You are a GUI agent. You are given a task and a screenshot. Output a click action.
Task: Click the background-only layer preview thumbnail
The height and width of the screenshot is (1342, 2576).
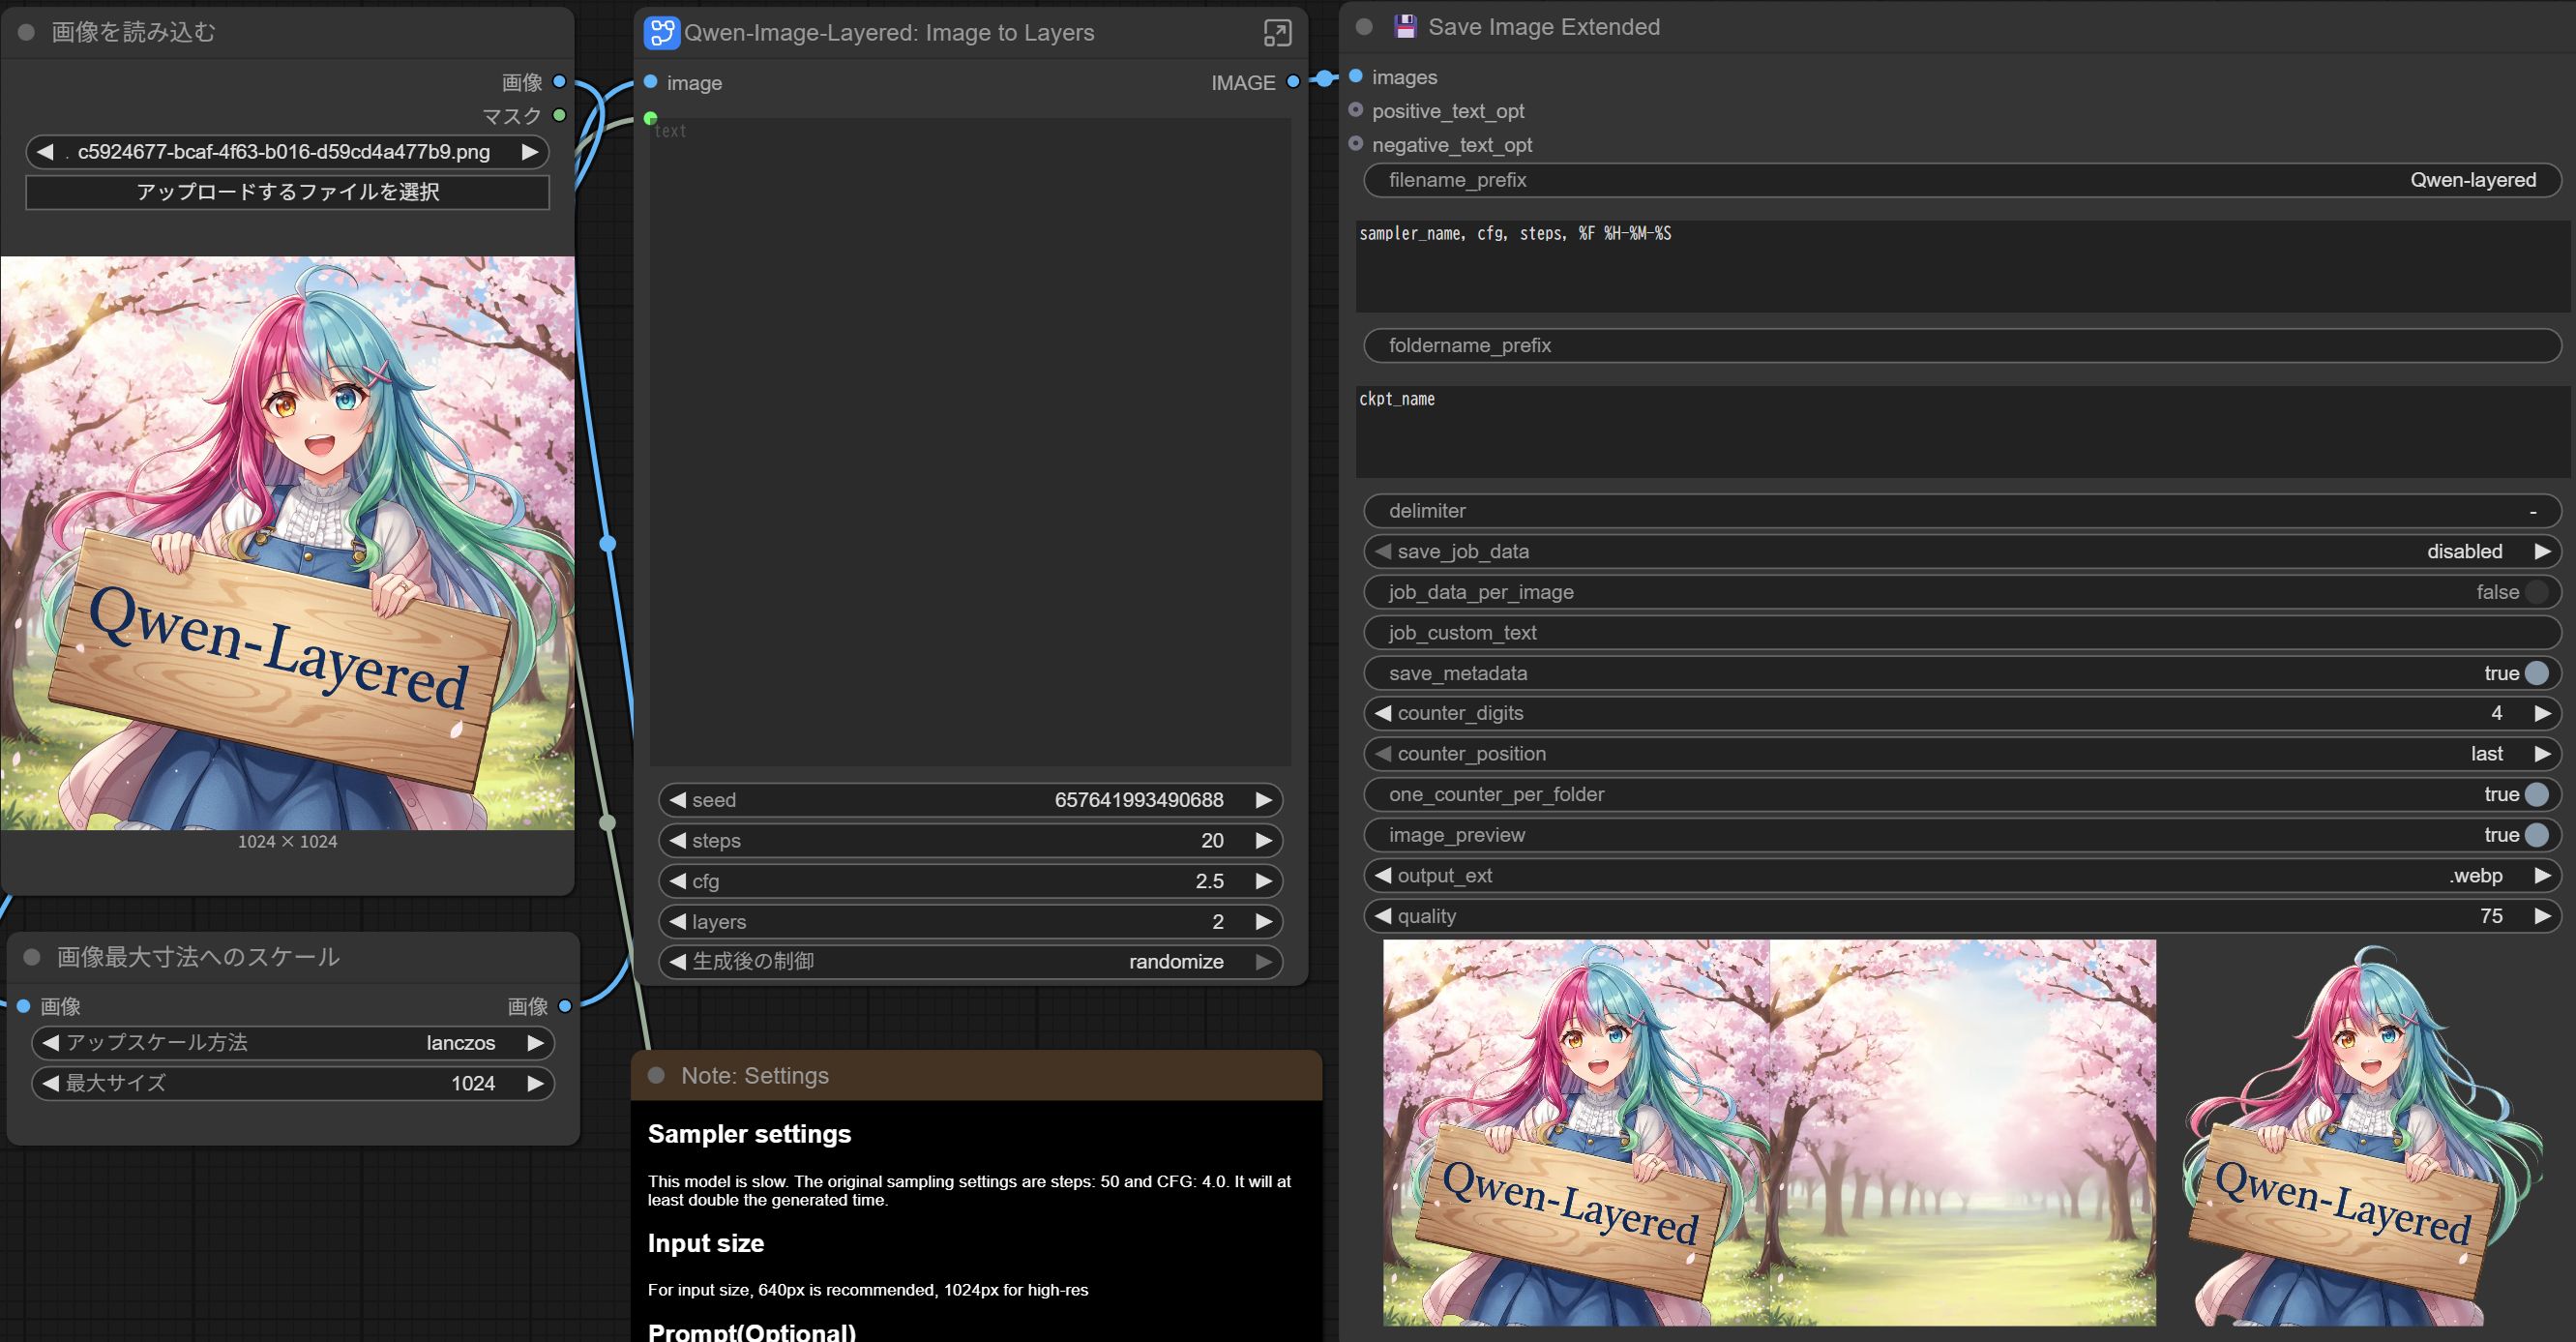[1962, 1132]
